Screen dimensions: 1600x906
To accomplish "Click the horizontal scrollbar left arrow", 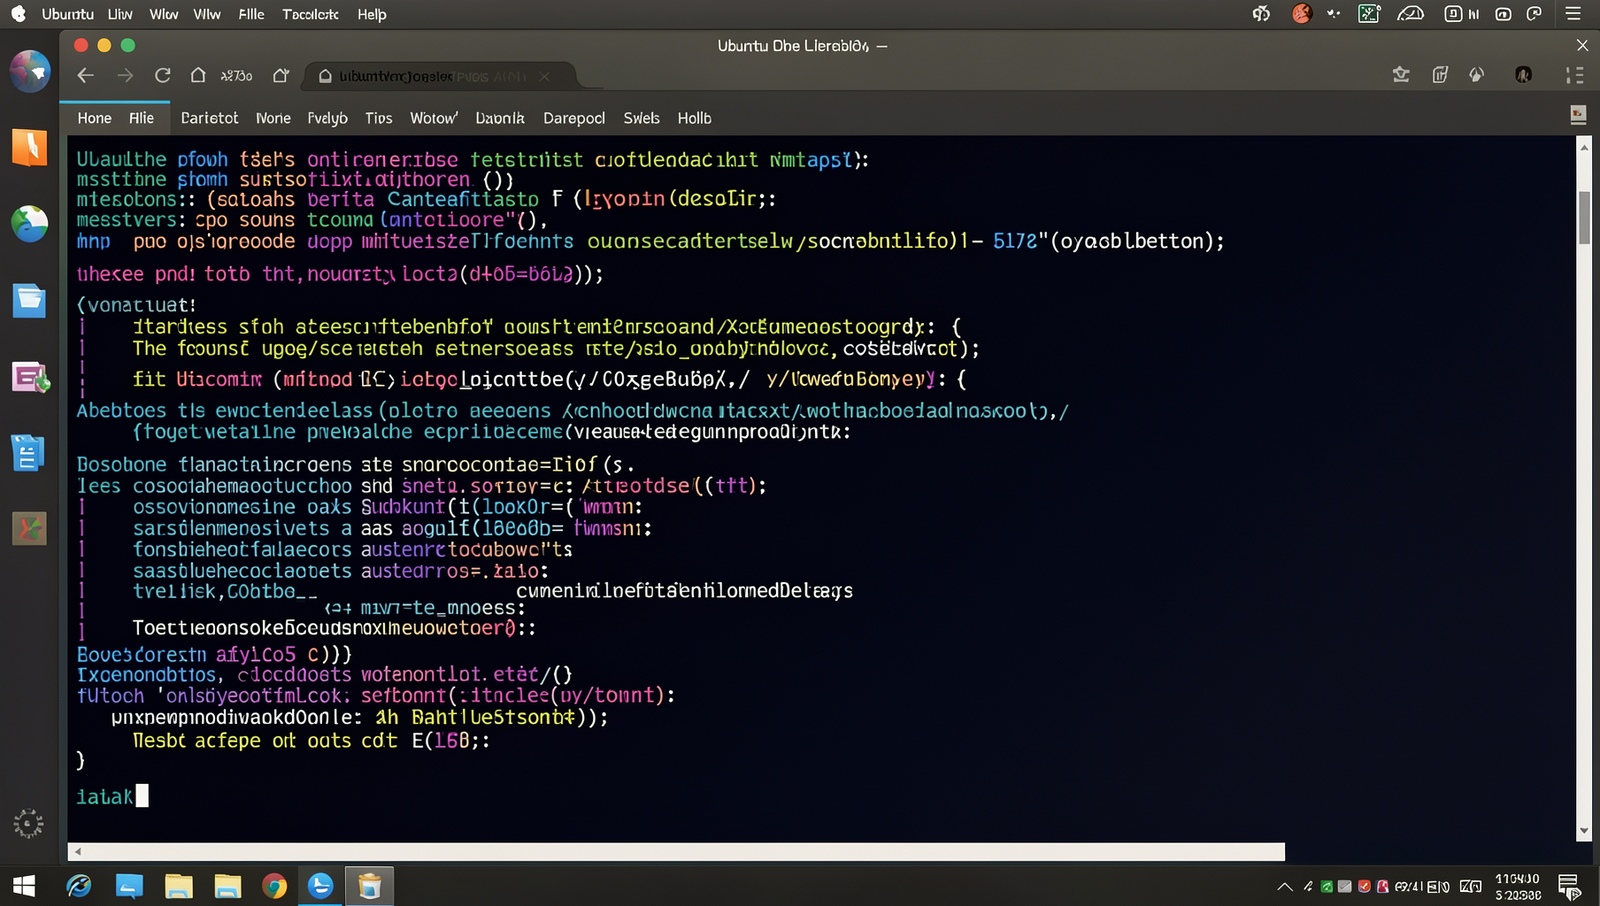I will click(x=78, y=852).
